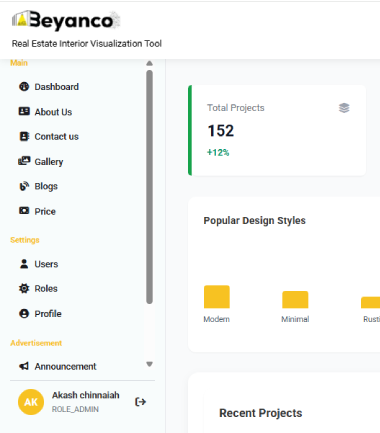Click the Gallery images icon
Viewport: 380px width, 433px height.
(24, 161)
